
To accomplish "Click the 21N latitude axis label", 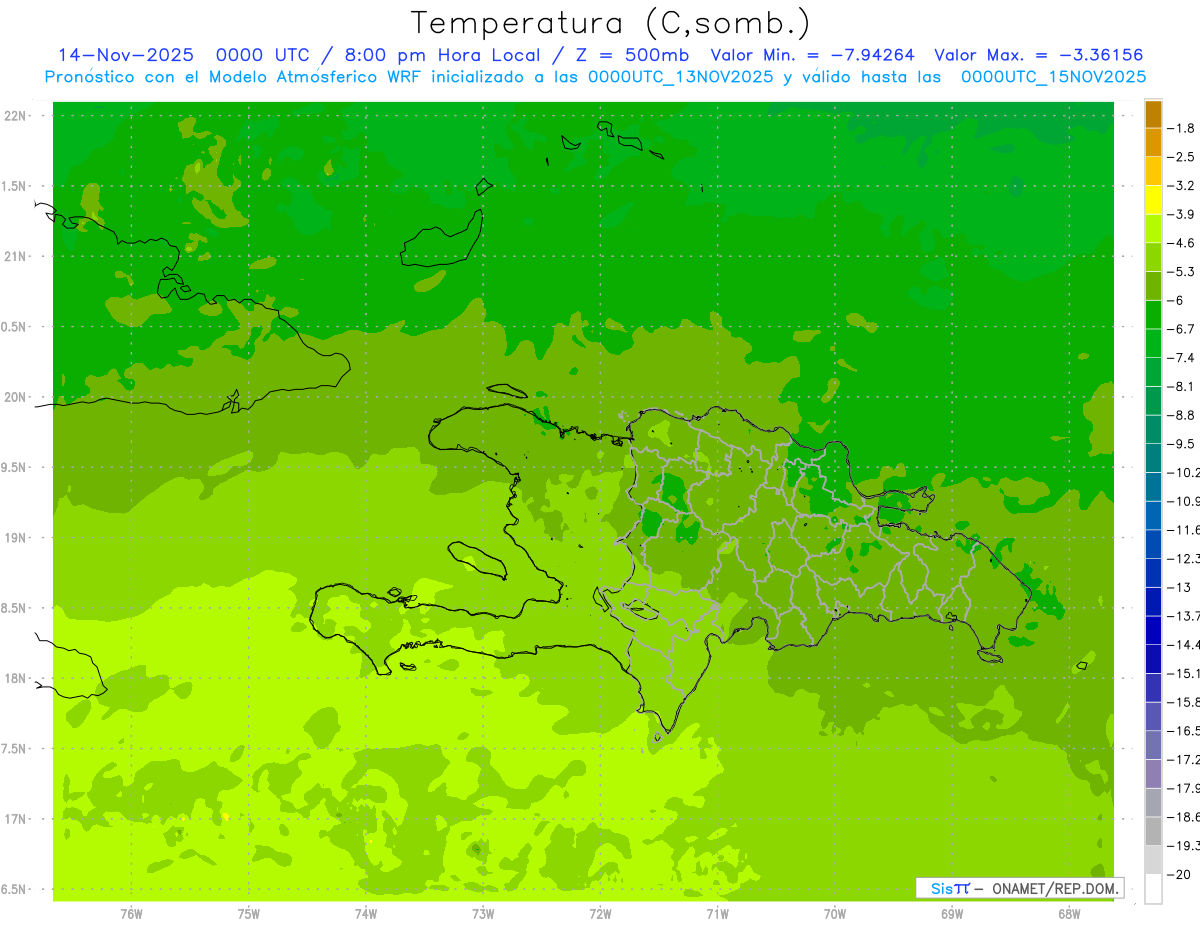I will click(15, 257).
